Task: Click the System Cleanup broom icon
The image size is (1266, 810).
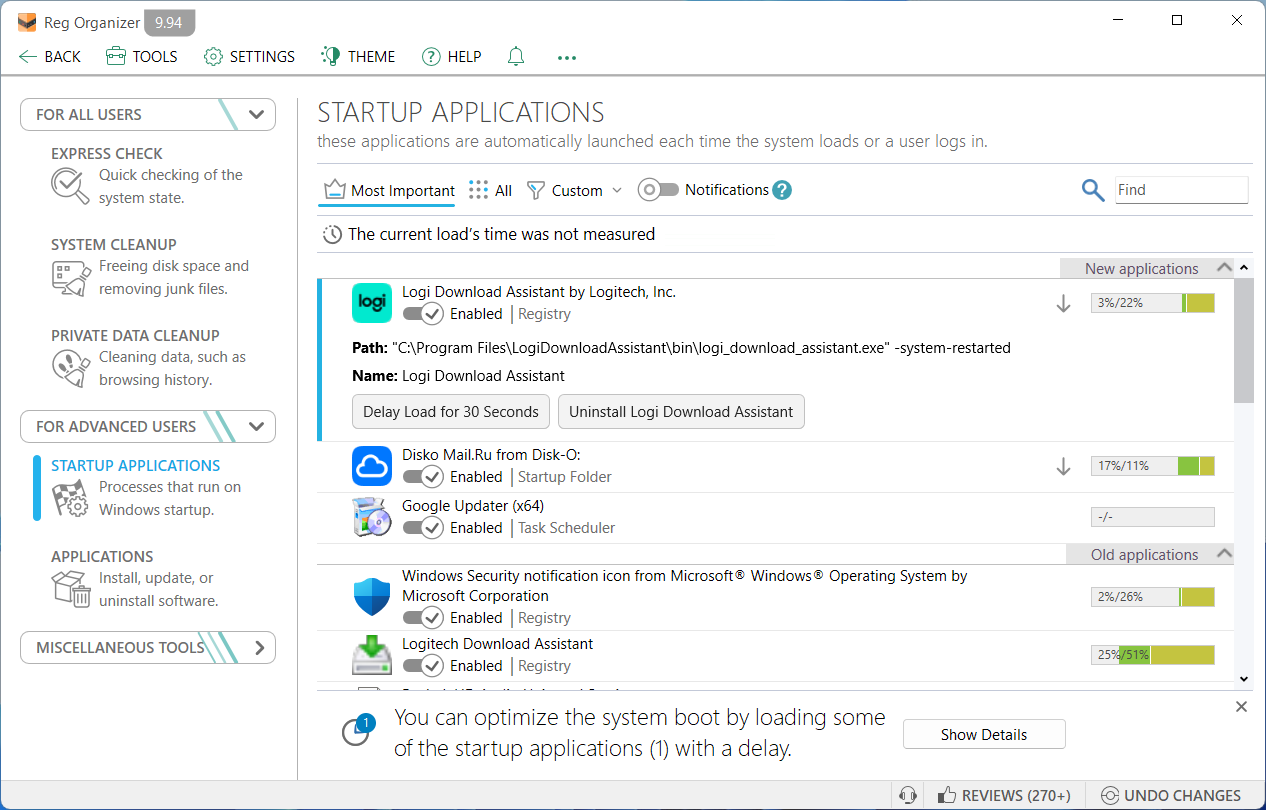Action: tap(71, 278)
